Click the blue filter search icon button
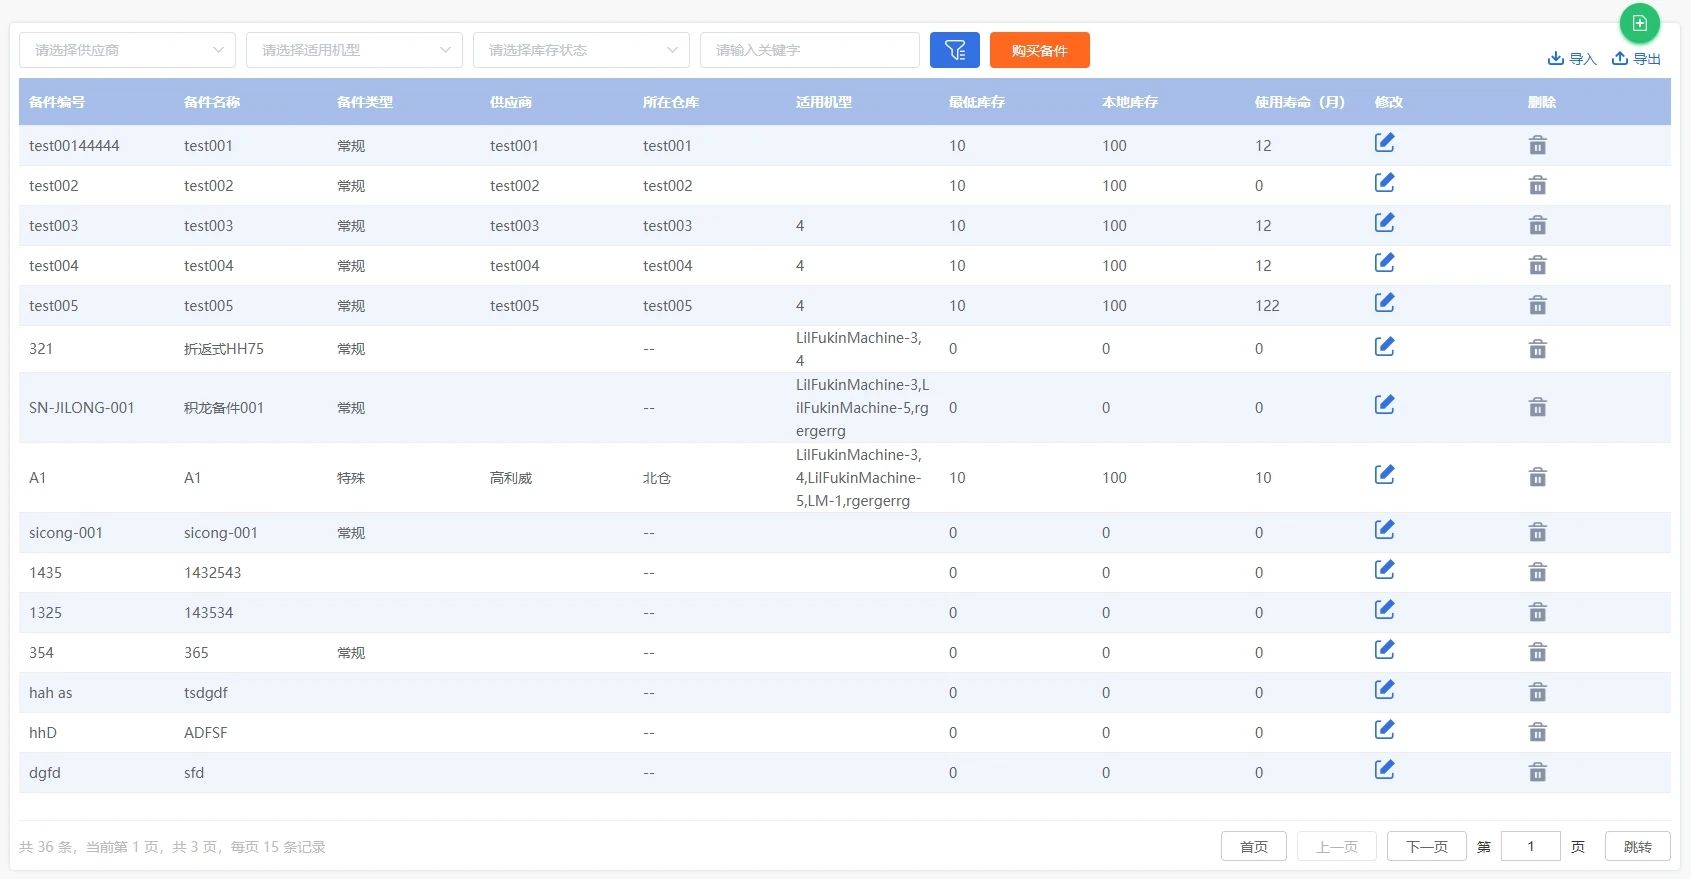Image resolution: width=1691 pixels, height=879 pixels. tap(955, 50)
